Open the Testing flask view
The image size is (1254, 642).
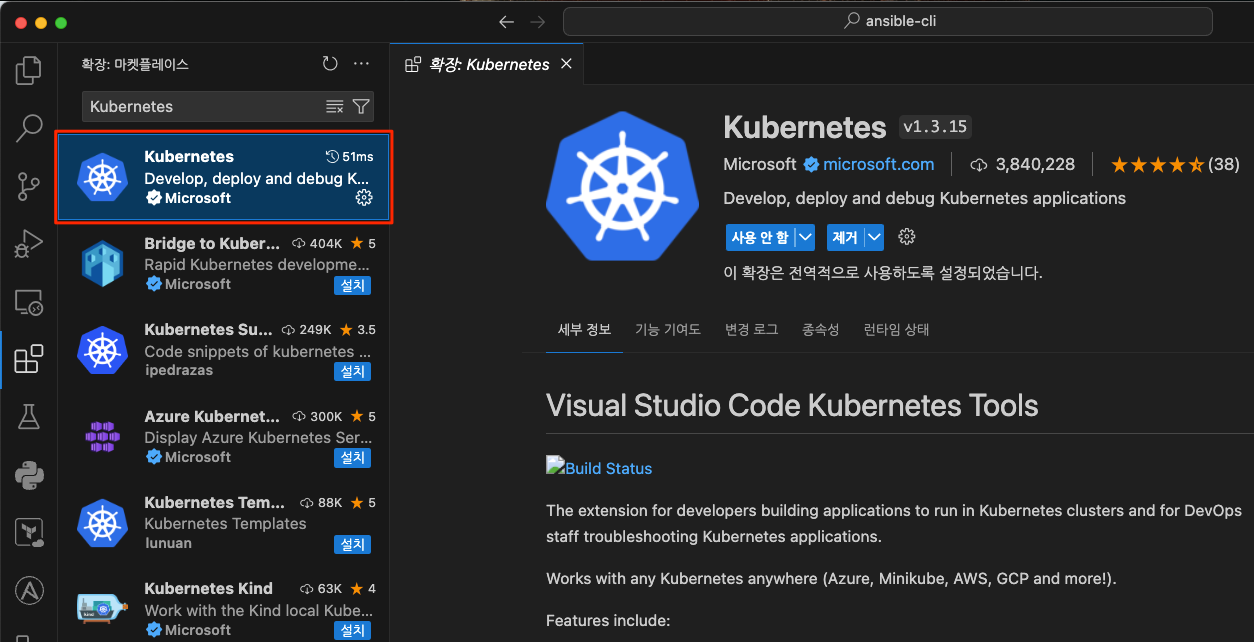click(x=29, y=417)
